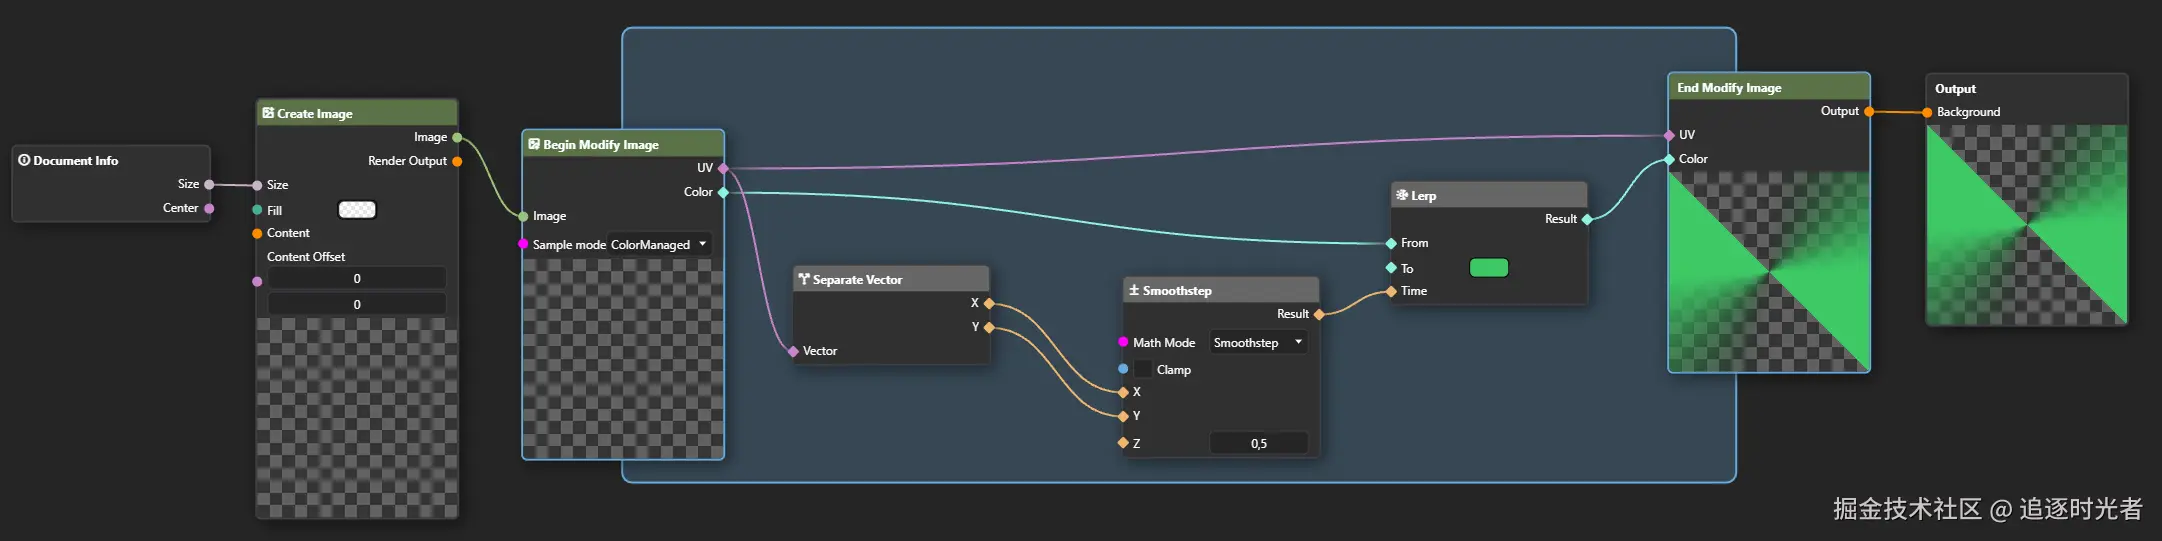Click the Content Offset input socket
This screenshot has height=541, width=2162.
[x=257, y=282]
